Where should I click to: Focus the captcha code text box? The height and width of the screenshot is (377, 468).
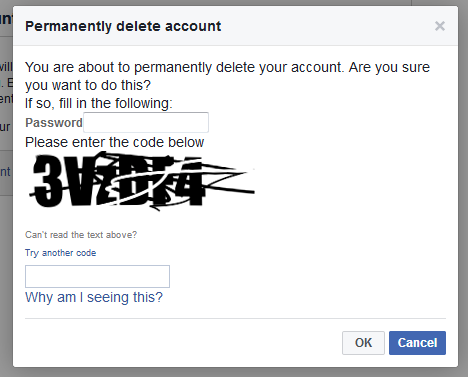coord(97,276)
